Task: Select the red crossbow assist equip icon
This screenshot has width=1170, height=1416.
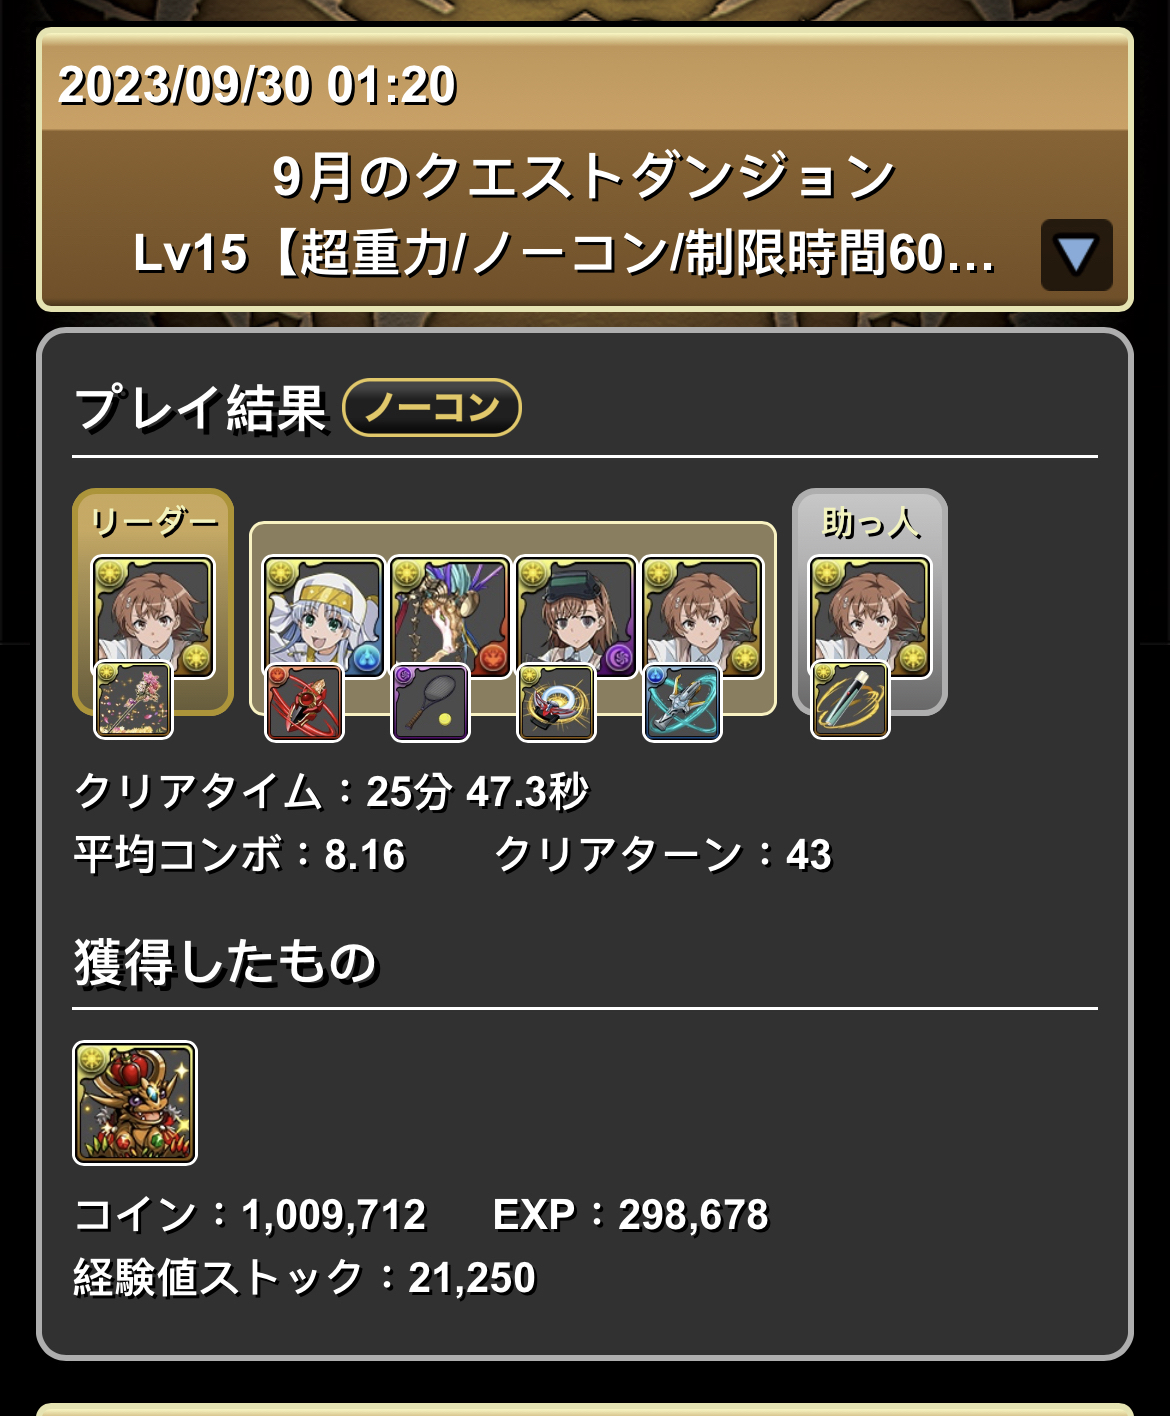Action: [304, 703]
